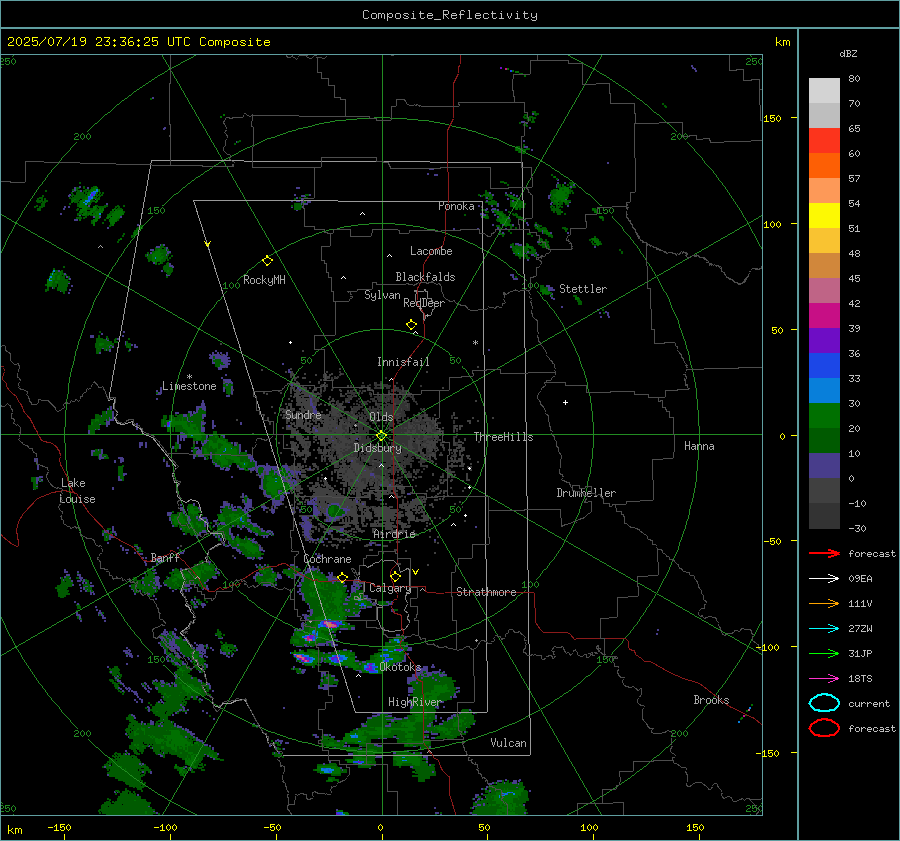The image size is (900, 841).
Task: Select the 80 dBZ light gray swatch
Action: pyautogui.click(x=824, y=91)
